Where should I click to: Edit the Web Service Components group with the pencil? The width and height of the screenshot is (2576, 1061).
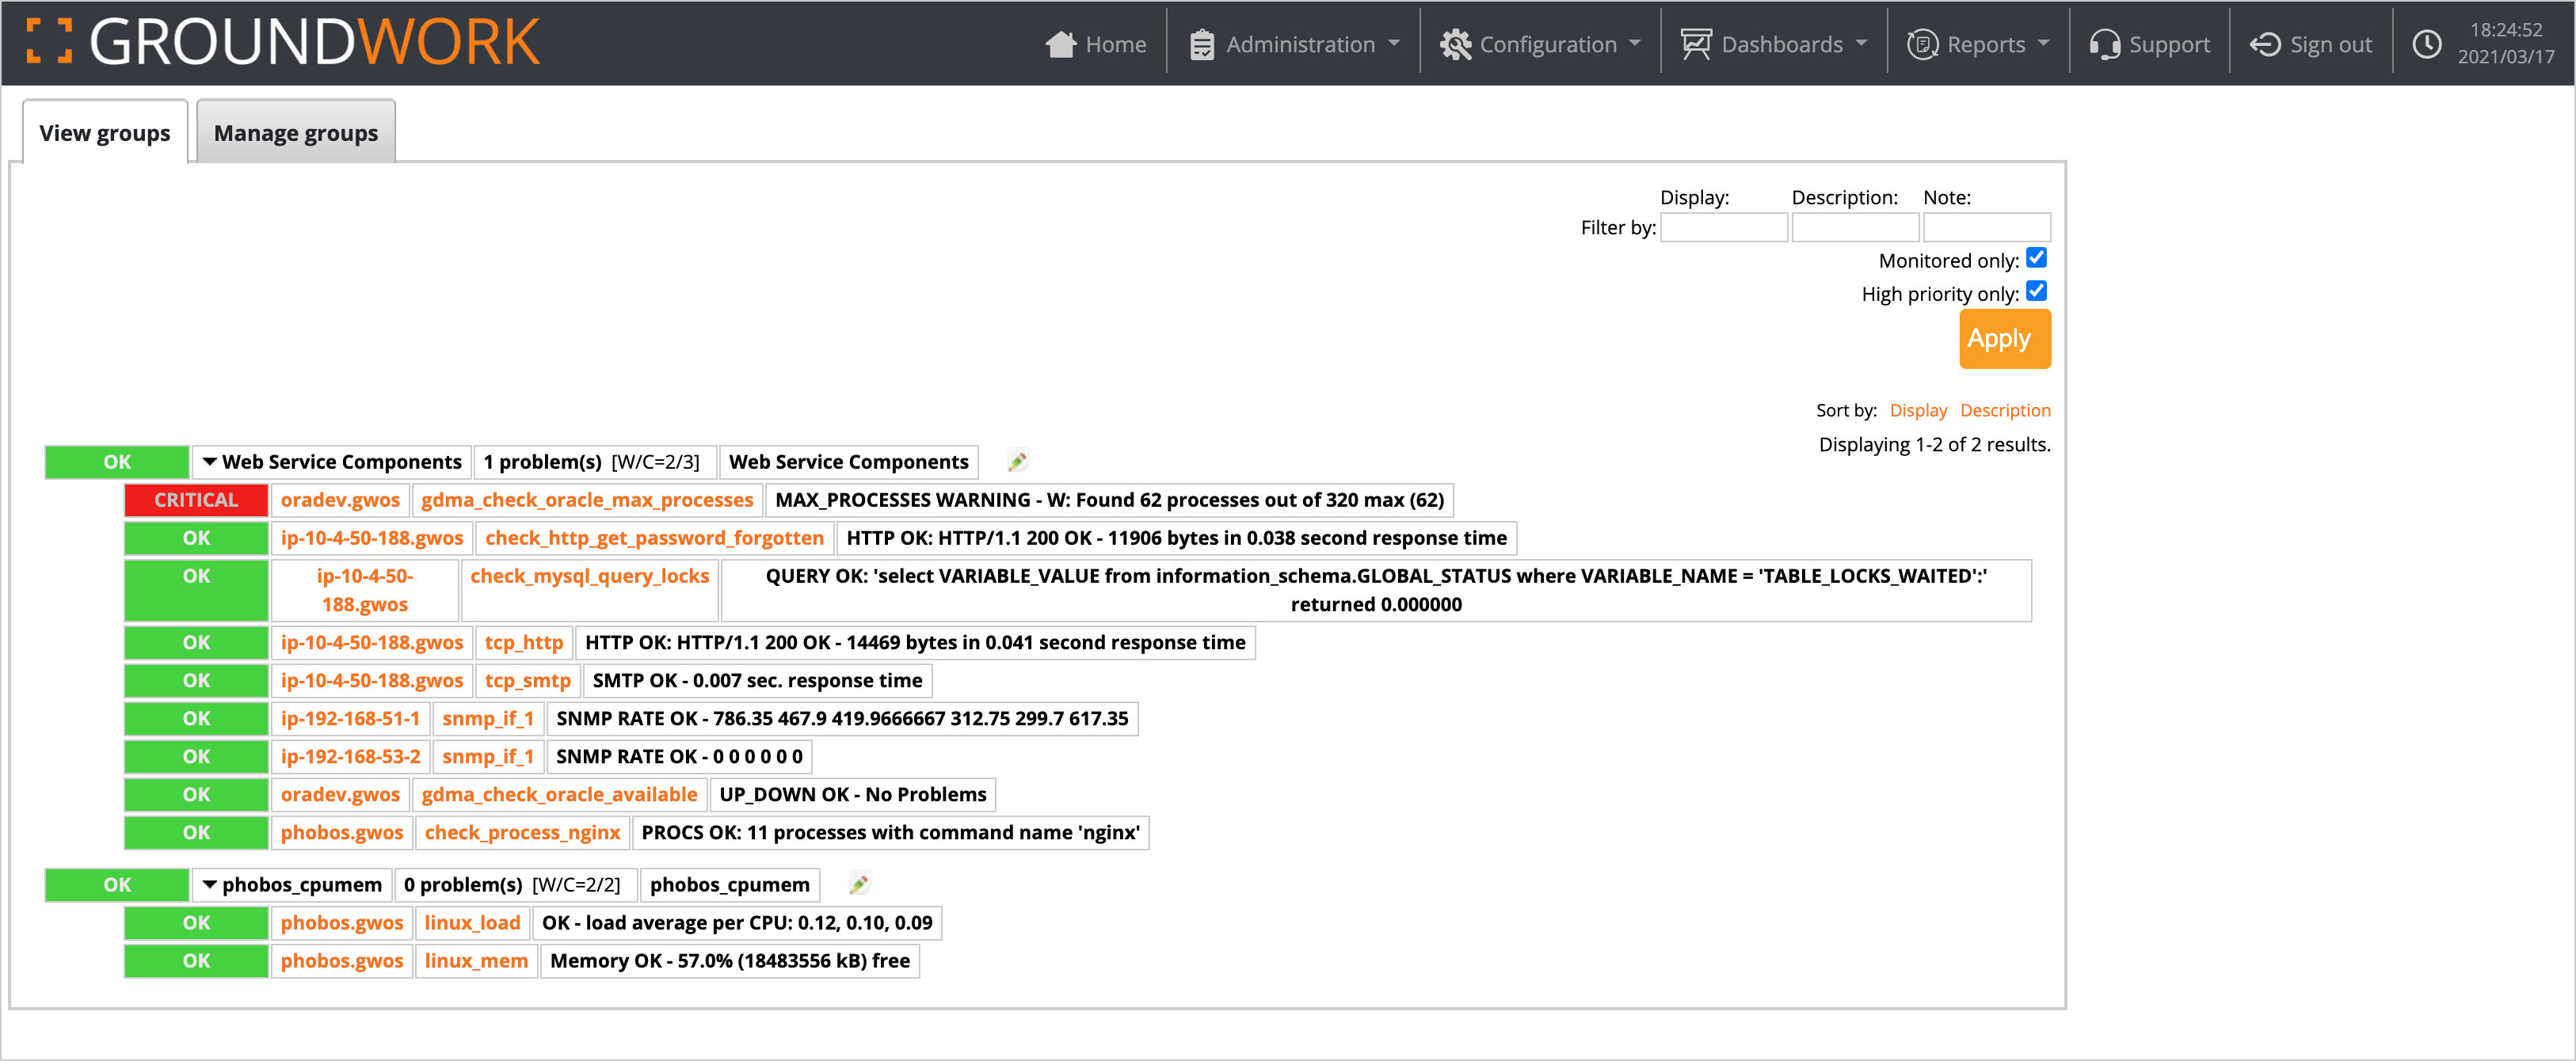pos(1017,461)
